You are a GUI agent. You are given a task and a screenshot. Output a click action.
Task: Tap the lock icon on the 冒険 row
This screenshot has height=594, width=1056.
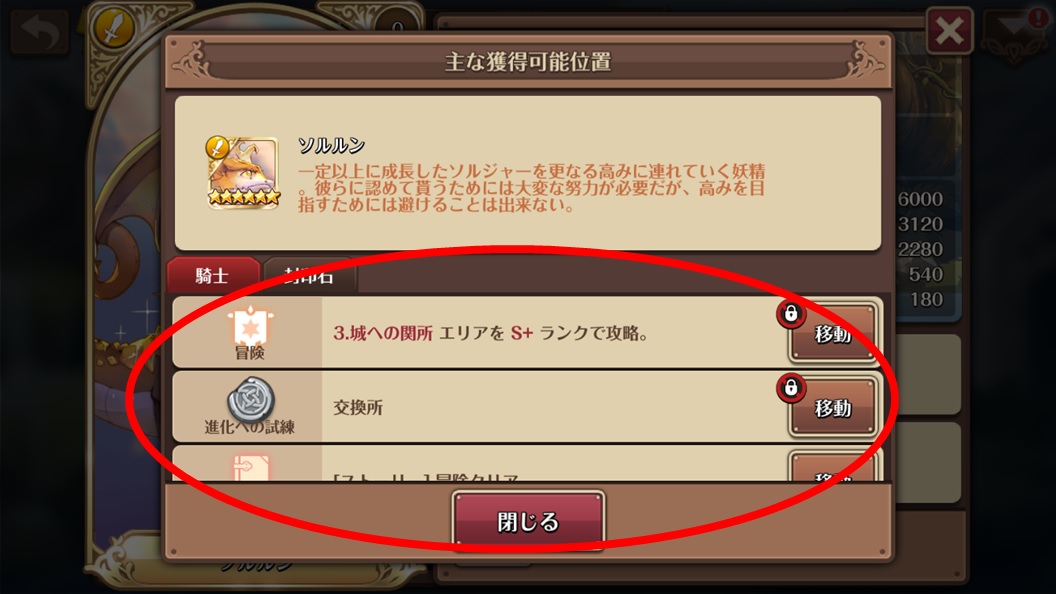coord(791,314)
